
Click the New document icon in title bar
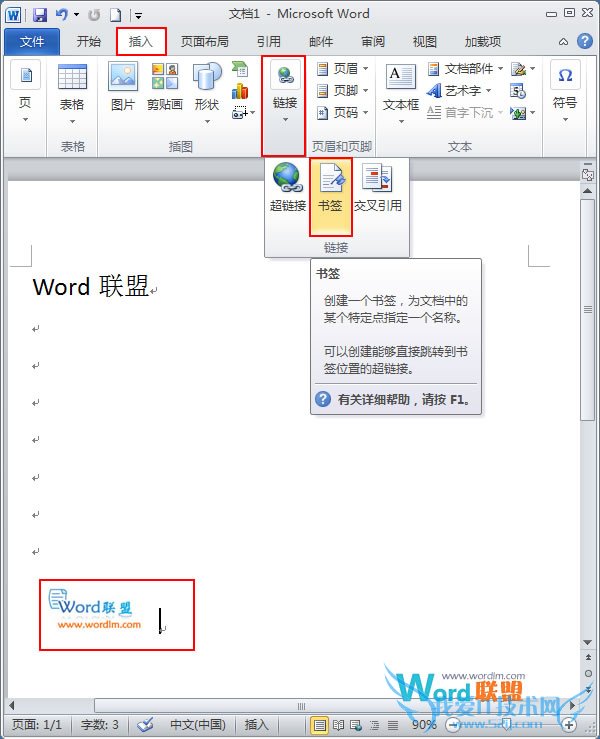(115, 15)
